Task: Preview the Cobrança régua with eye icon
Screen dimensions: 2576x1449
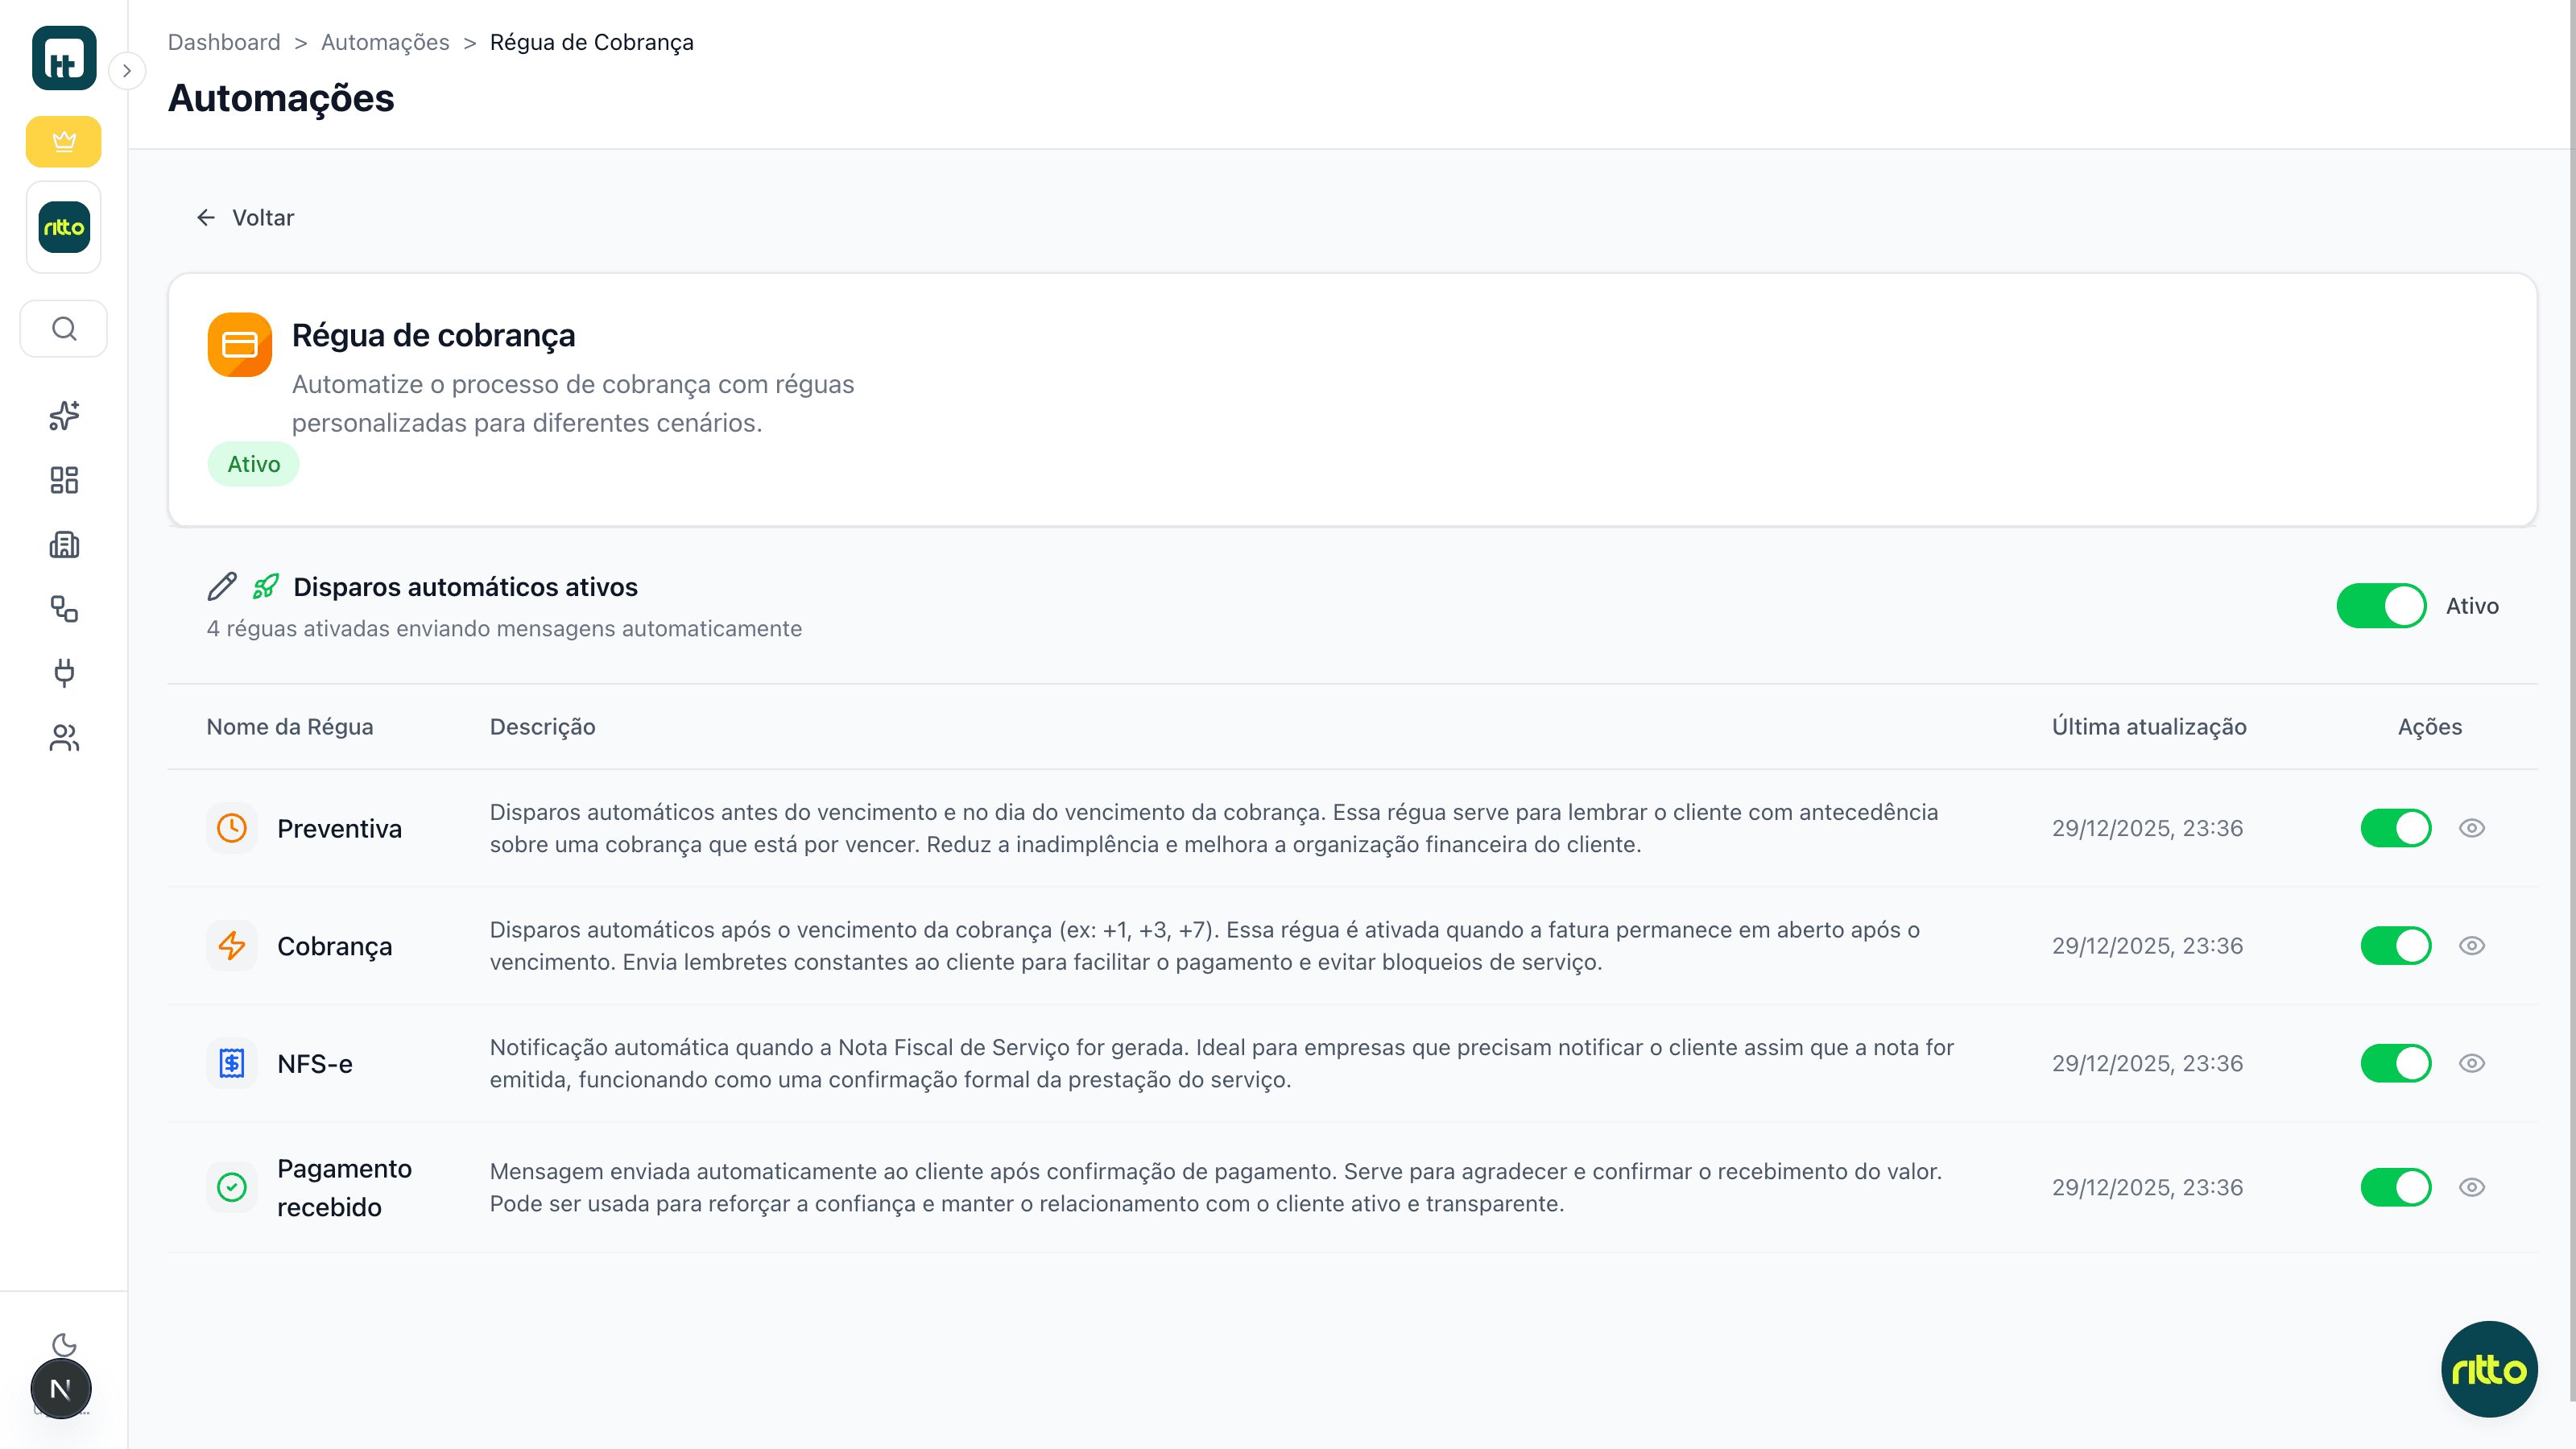Action: point(2472,945)
